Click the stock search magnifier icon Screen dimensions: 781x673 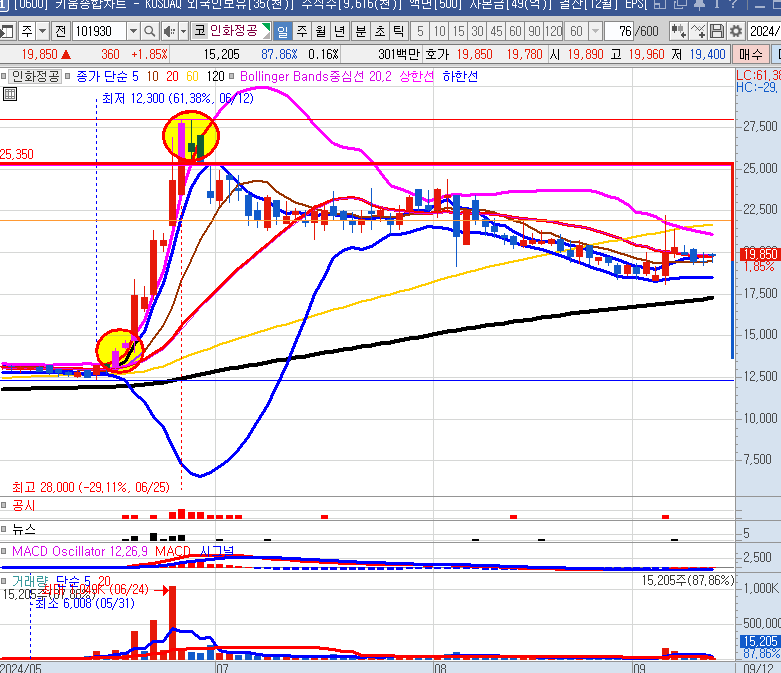click(151, 31)
